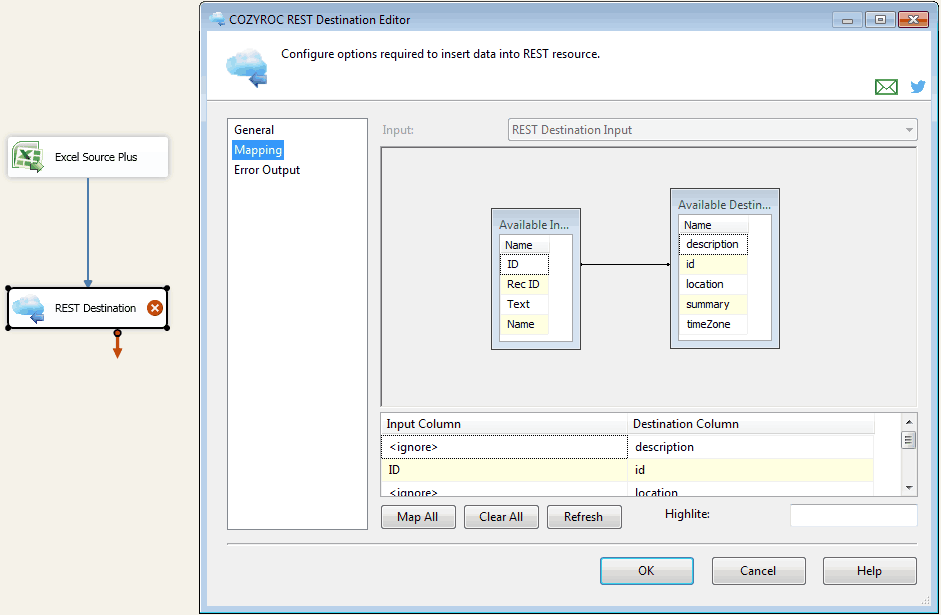941x615 pixels.
Task: Select the General page
Action: (x=254, y=130)
